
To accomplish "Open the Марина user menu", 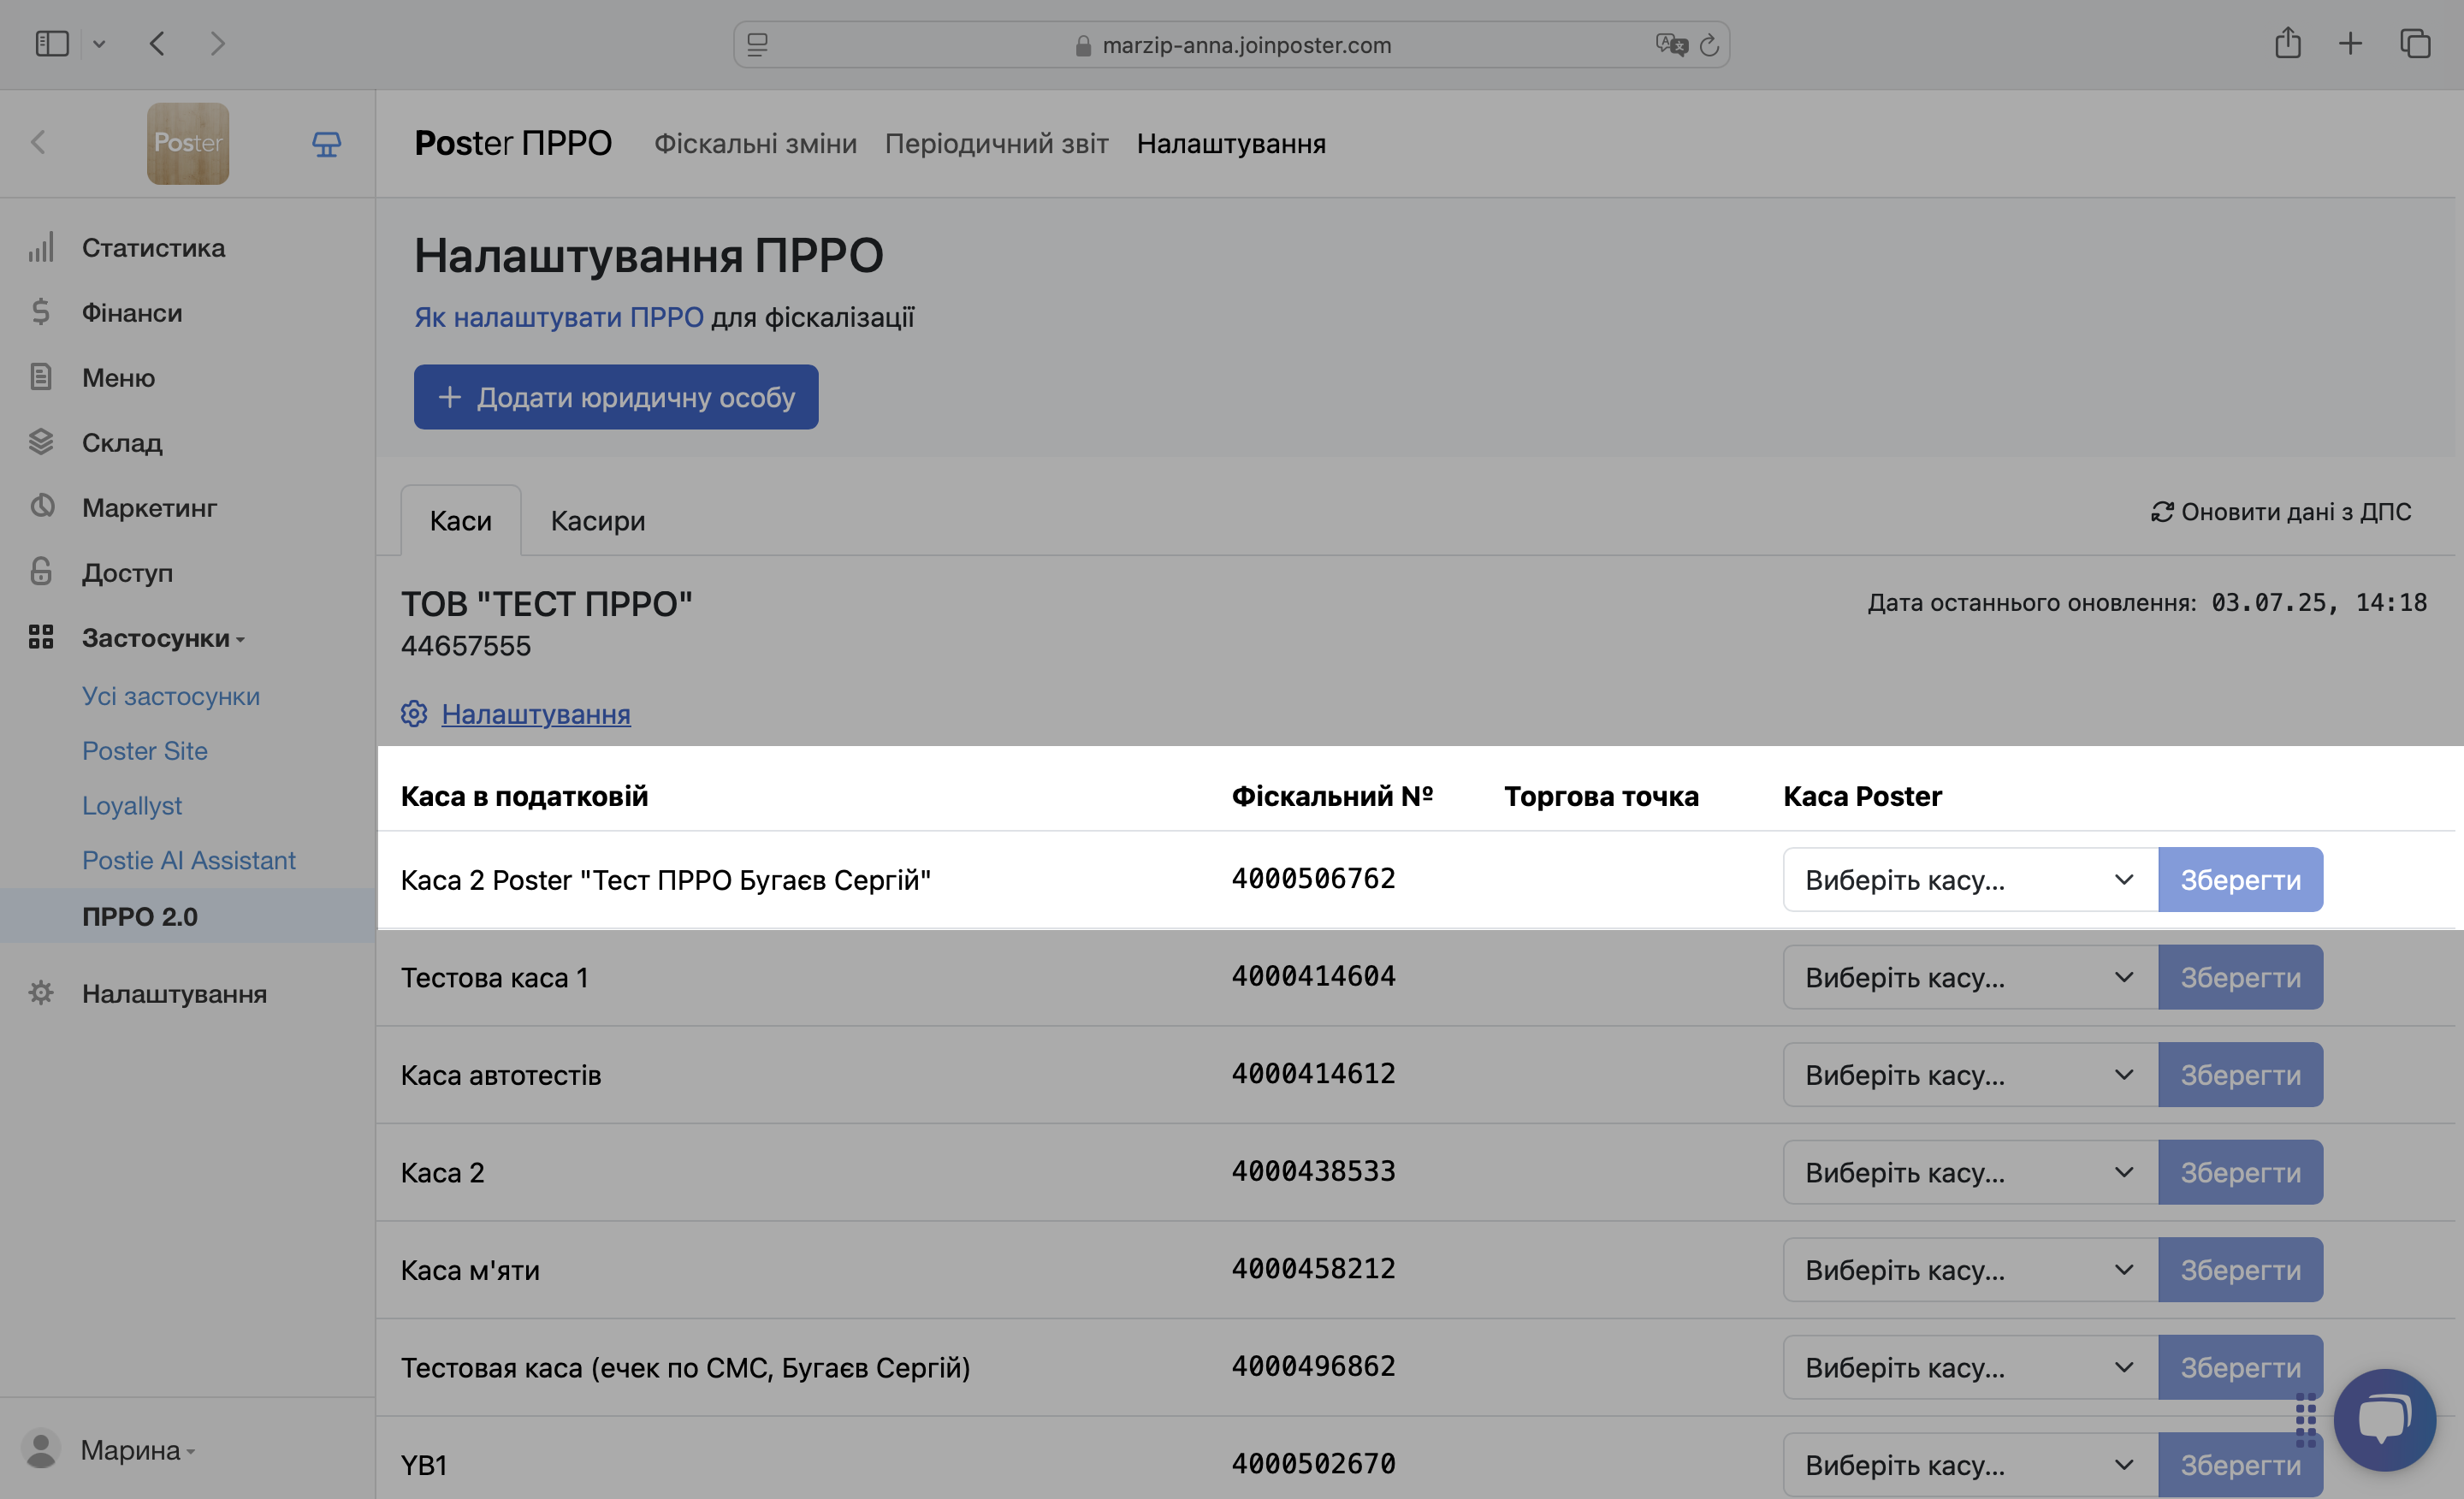I will pyautogui.click(x=137, y=1449).
